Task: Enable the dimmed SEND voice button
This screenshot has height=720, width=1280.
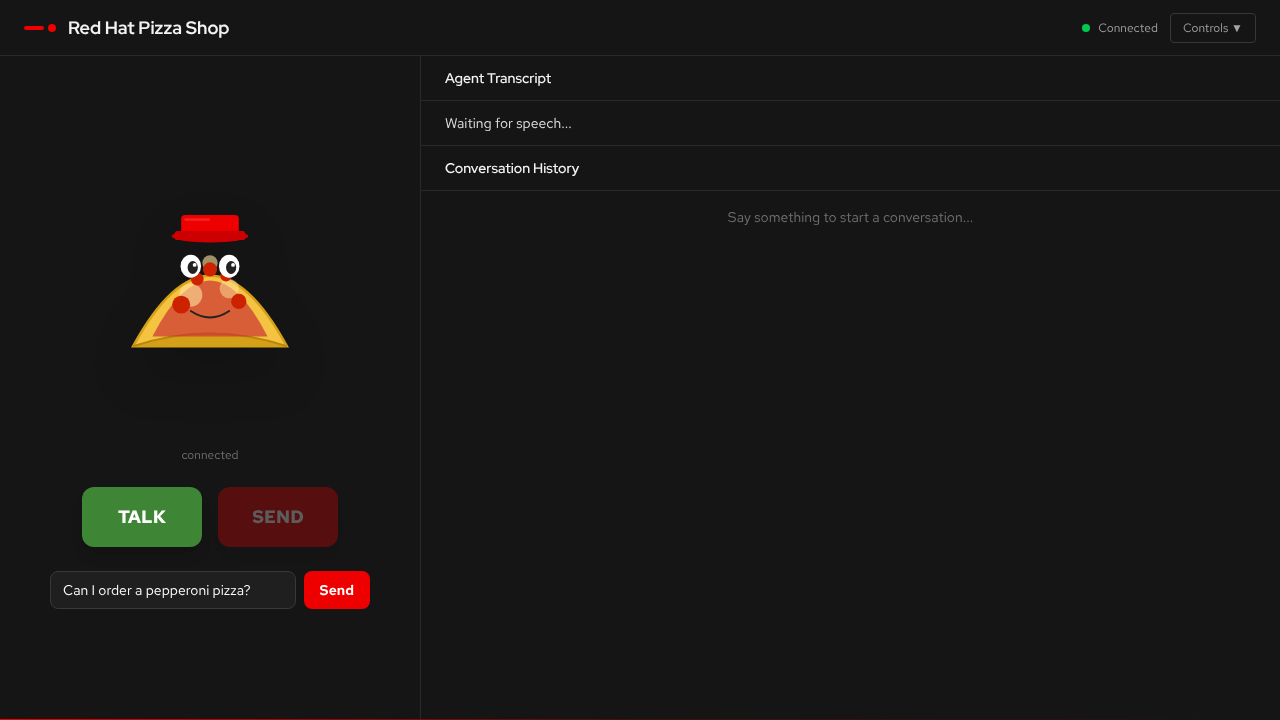Action: tap(277, 517)
